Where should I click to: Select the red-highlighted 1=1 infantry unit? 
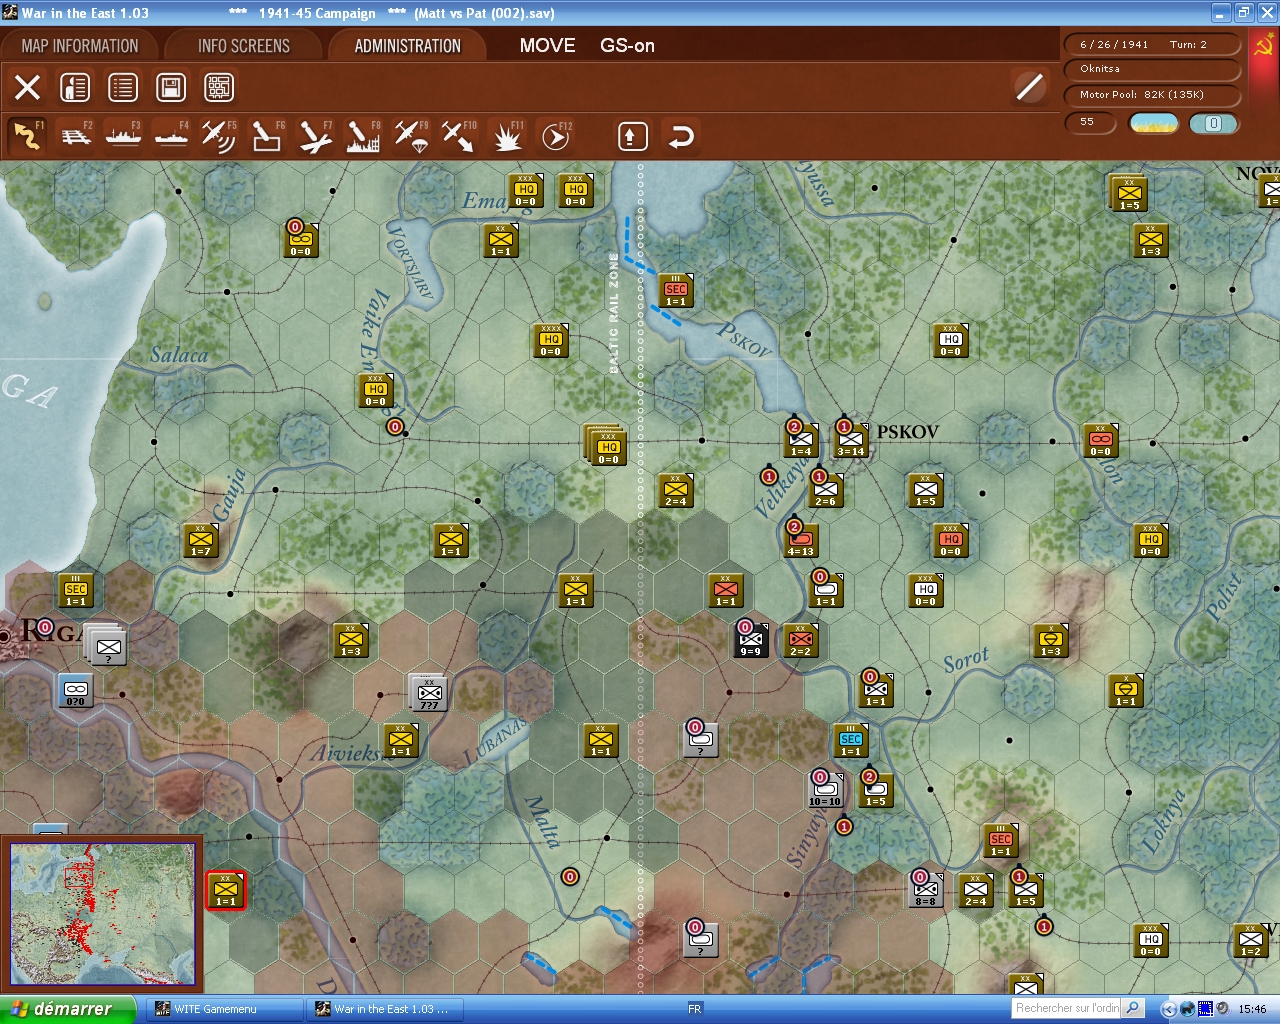pos(226,890)
